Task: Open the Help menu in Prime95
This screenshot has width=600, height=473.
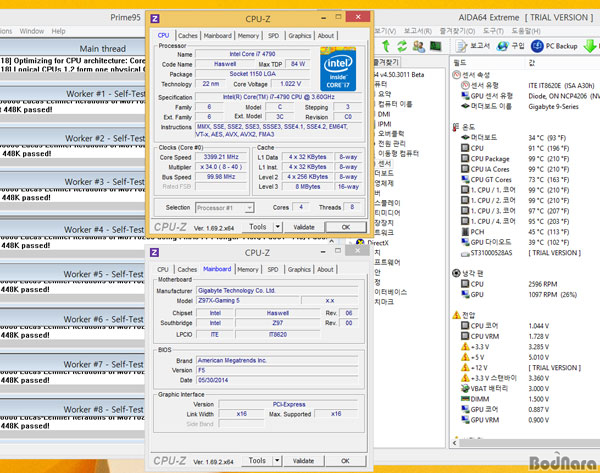Action: pyautogui.click(x=59, y=31)
